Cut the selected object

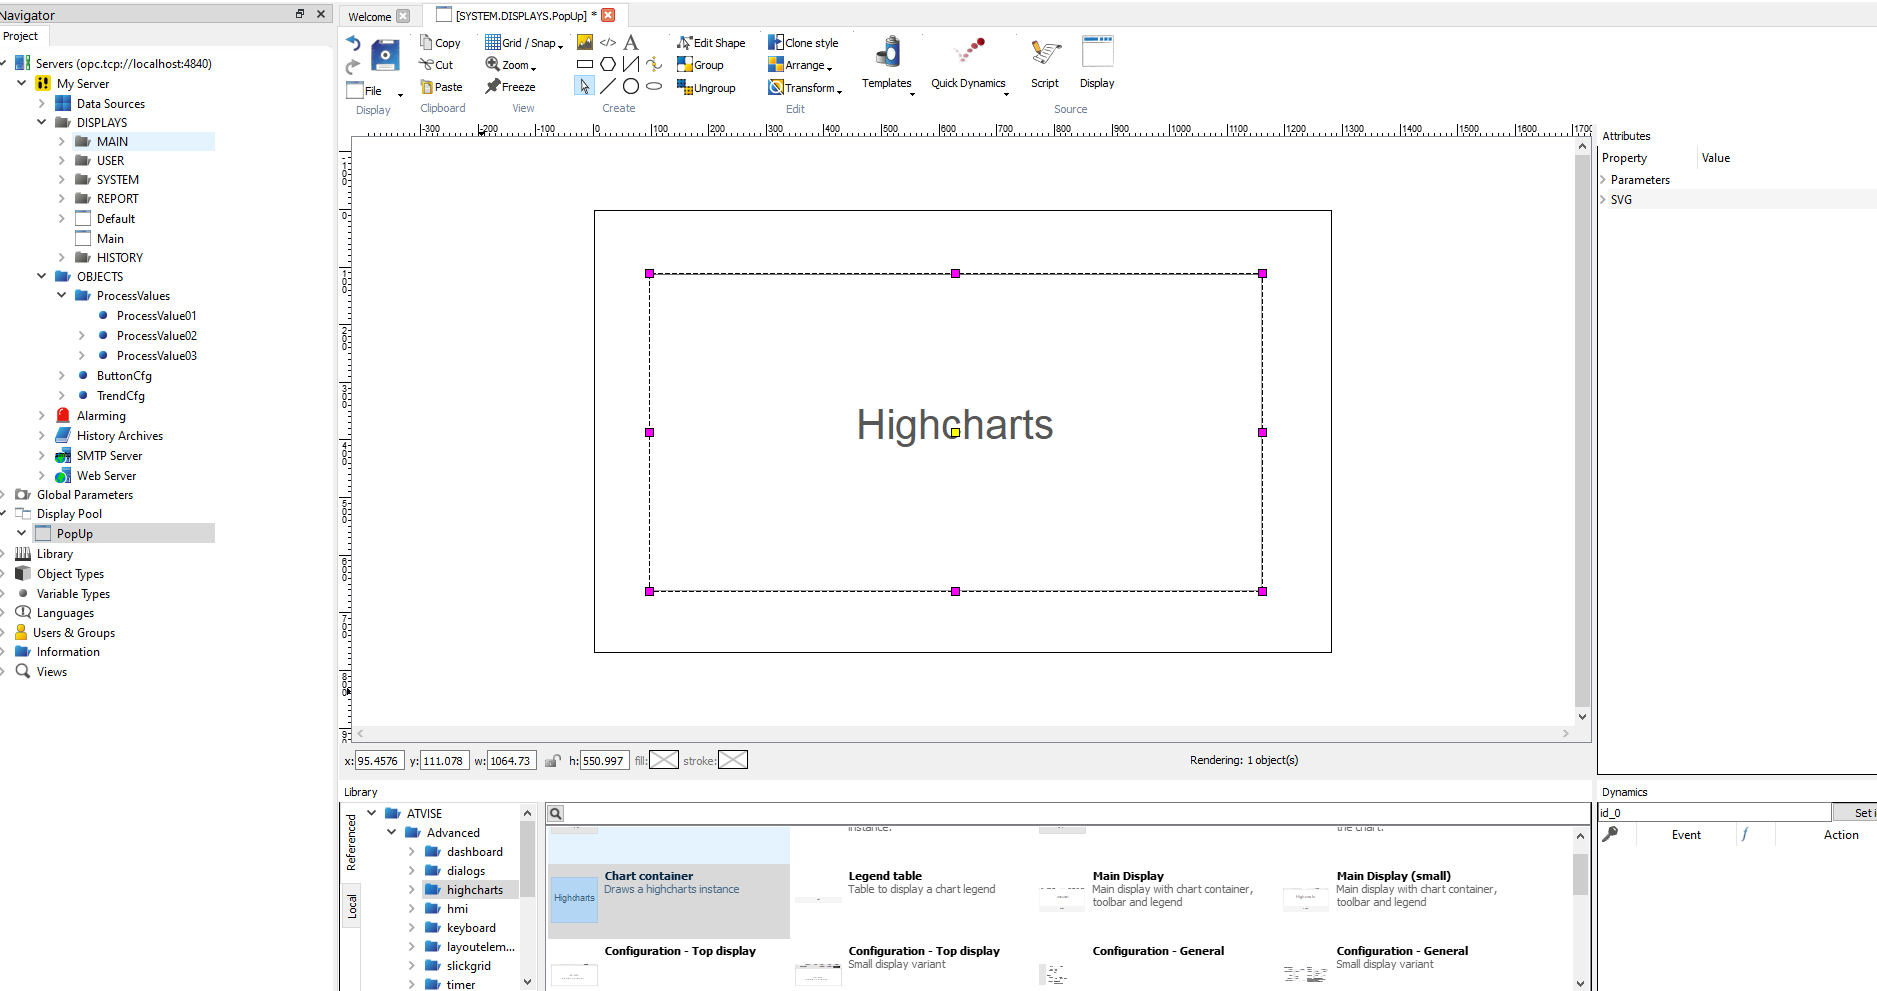pos(436,65)
